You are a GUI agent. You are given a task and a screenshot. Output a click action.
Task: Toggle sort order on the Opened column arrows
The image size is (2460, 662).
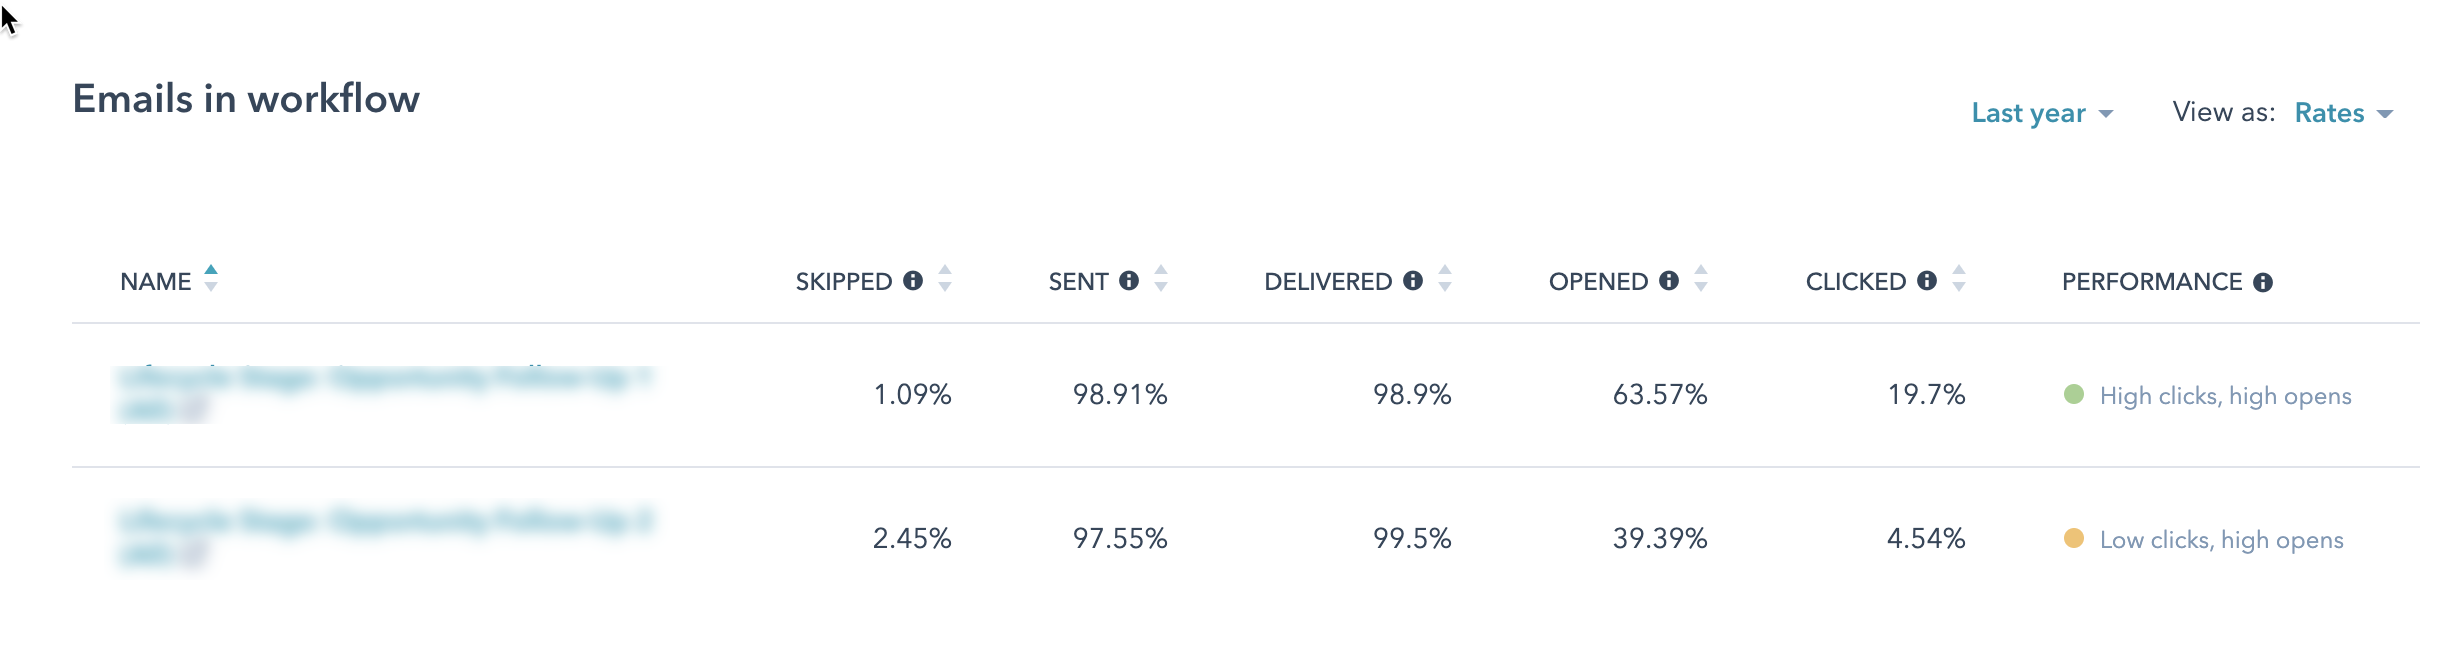[x=1701, y=279]
